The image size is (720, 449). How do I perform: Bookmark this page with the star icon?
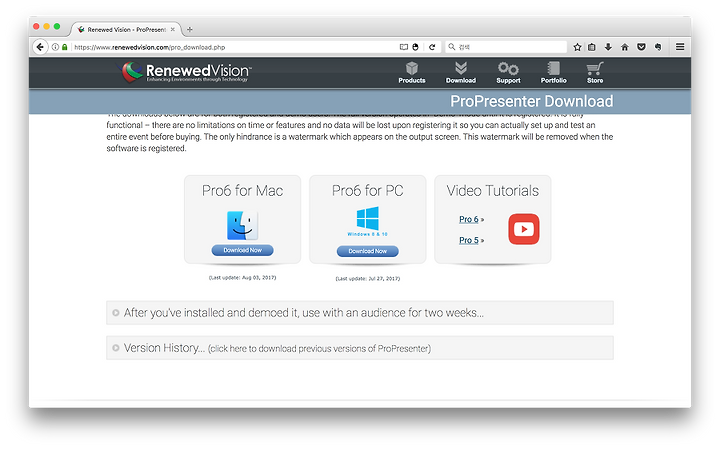click(577, 47)
